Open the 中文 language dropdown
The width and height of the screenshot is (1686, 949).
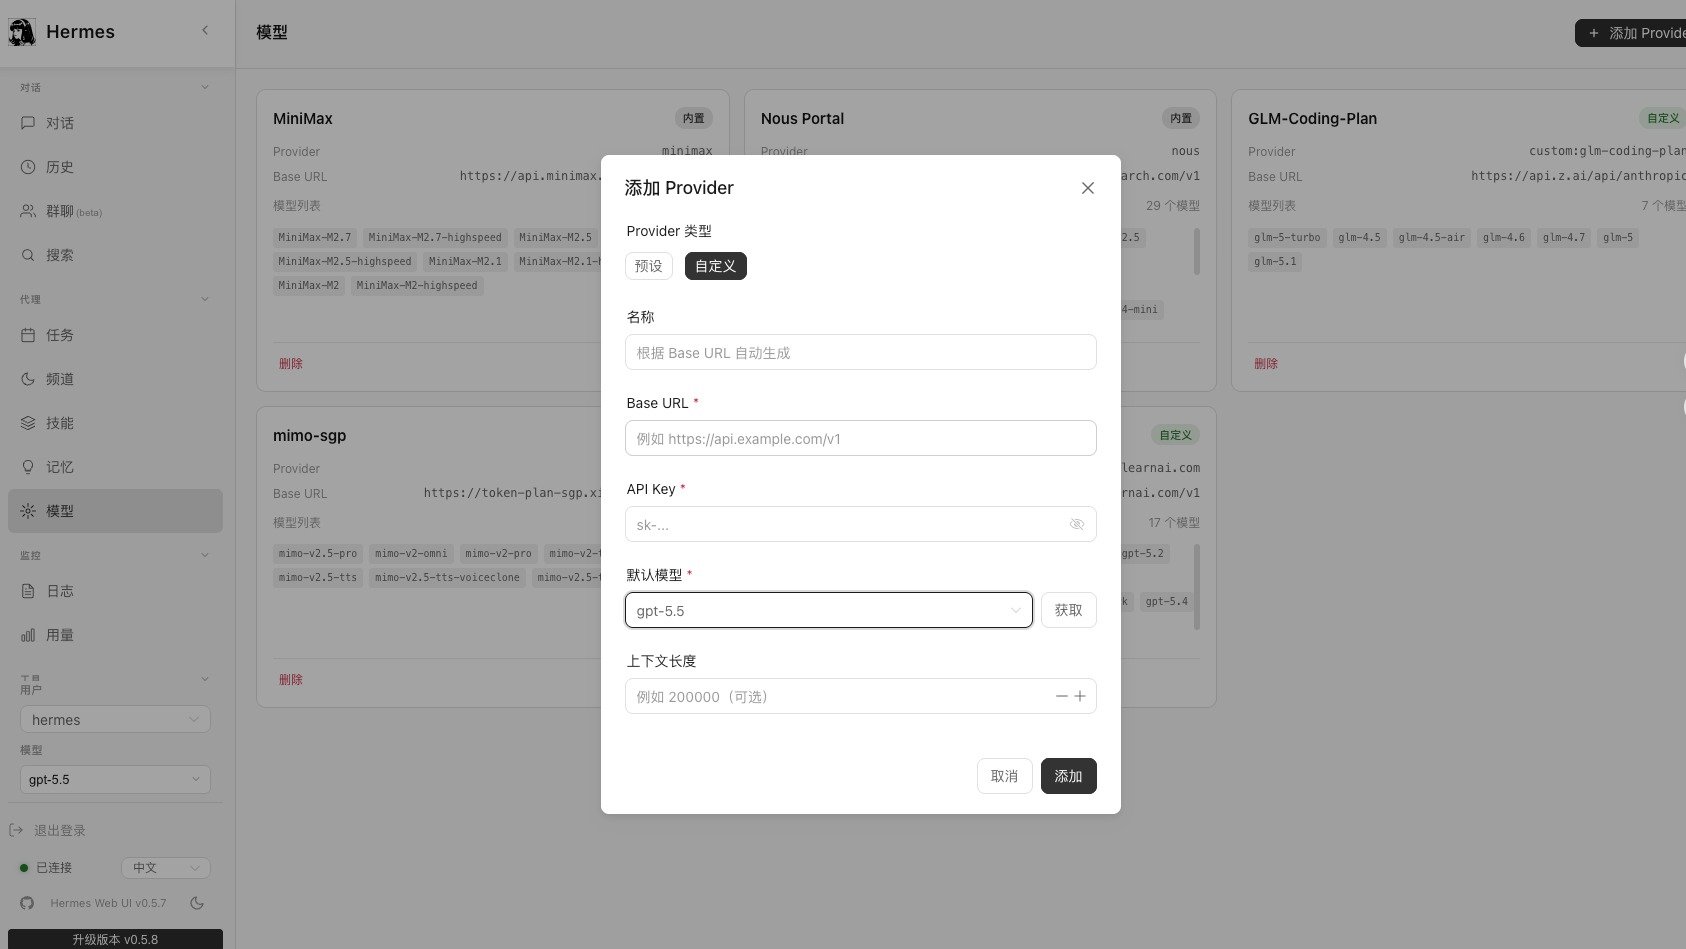click(x=166, y=868)
